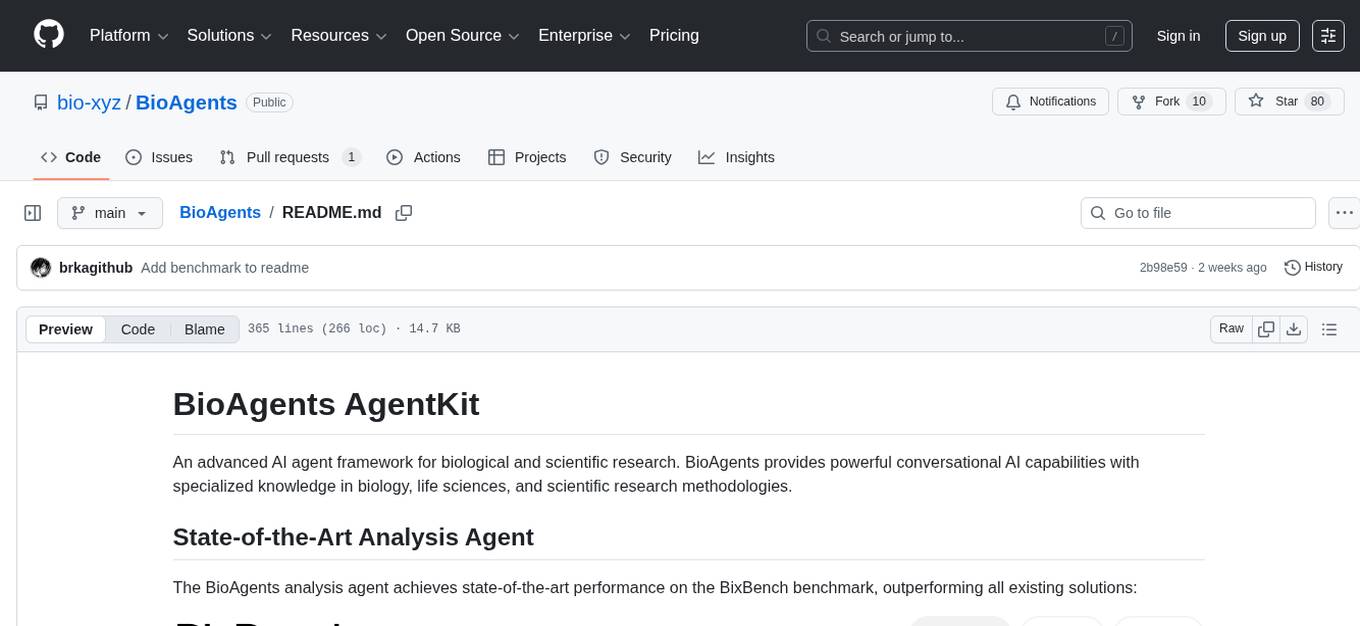Switch to the Code view of README
This screenshot has width=1360, height=626.
[x=137, y=329]
